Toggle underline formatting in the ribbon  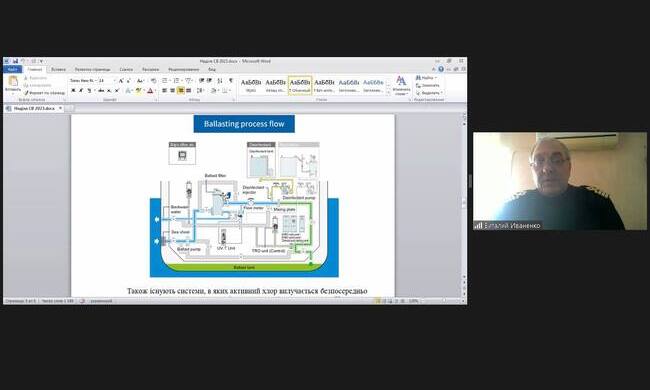coord(89,90)
